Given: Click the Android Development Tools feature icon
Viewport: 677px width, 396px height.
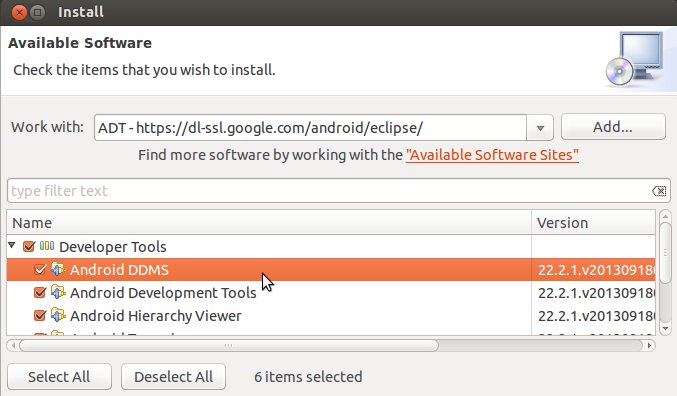Looking at the screenshot, I should [58, 292].
